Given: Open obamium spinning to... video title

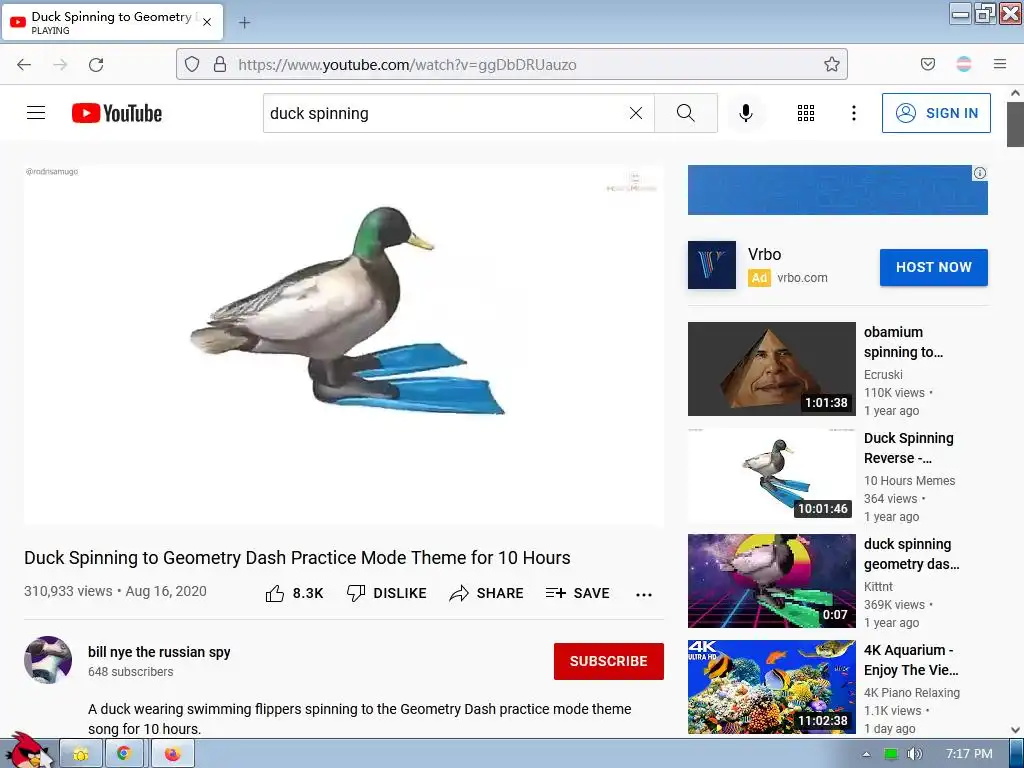Looking at the screenshot, I should (x=903, y=342).
